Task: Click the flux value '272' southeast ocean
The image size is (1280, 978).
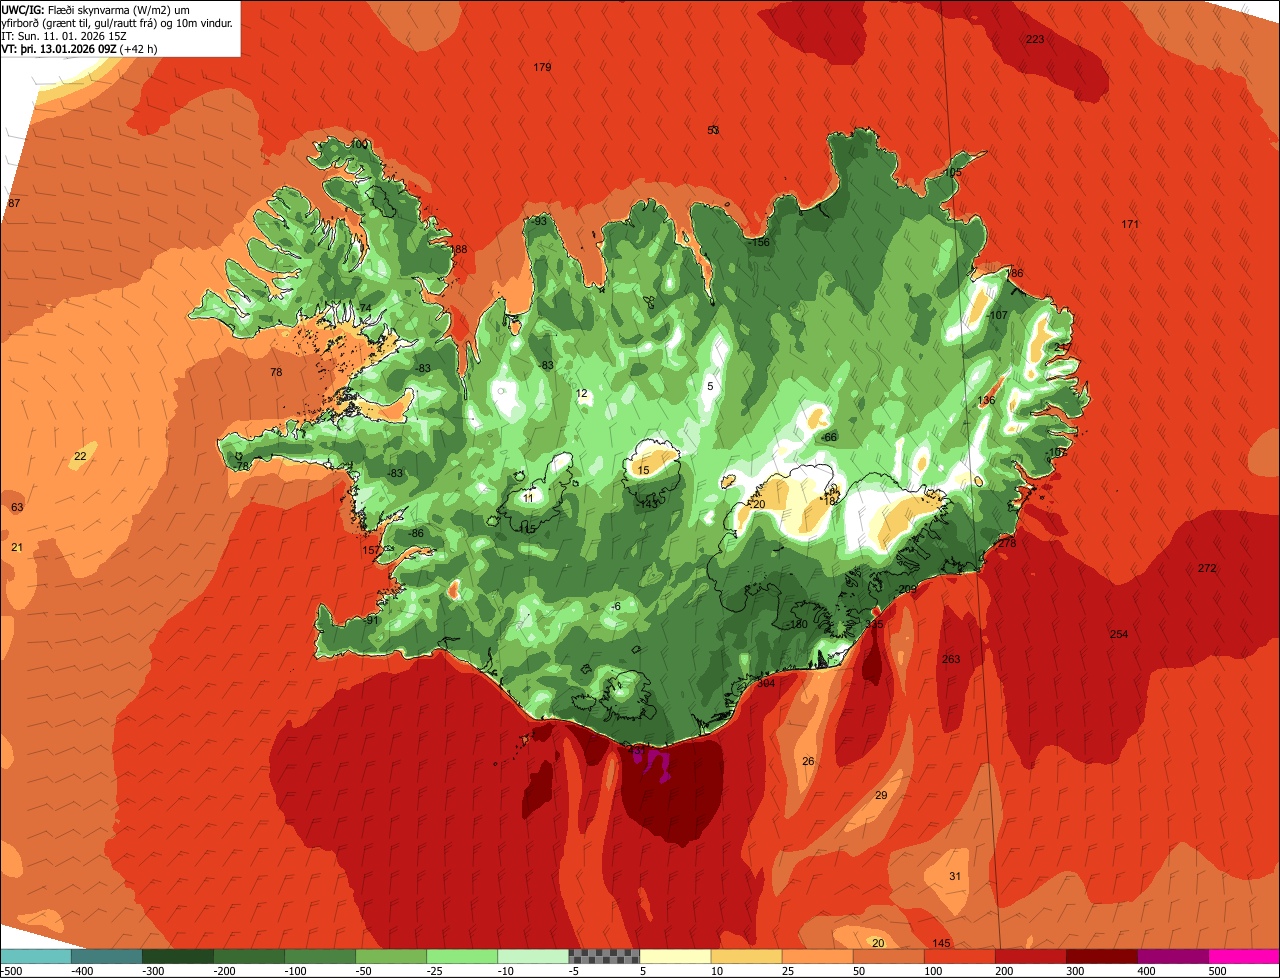Action: (1207, 568)
